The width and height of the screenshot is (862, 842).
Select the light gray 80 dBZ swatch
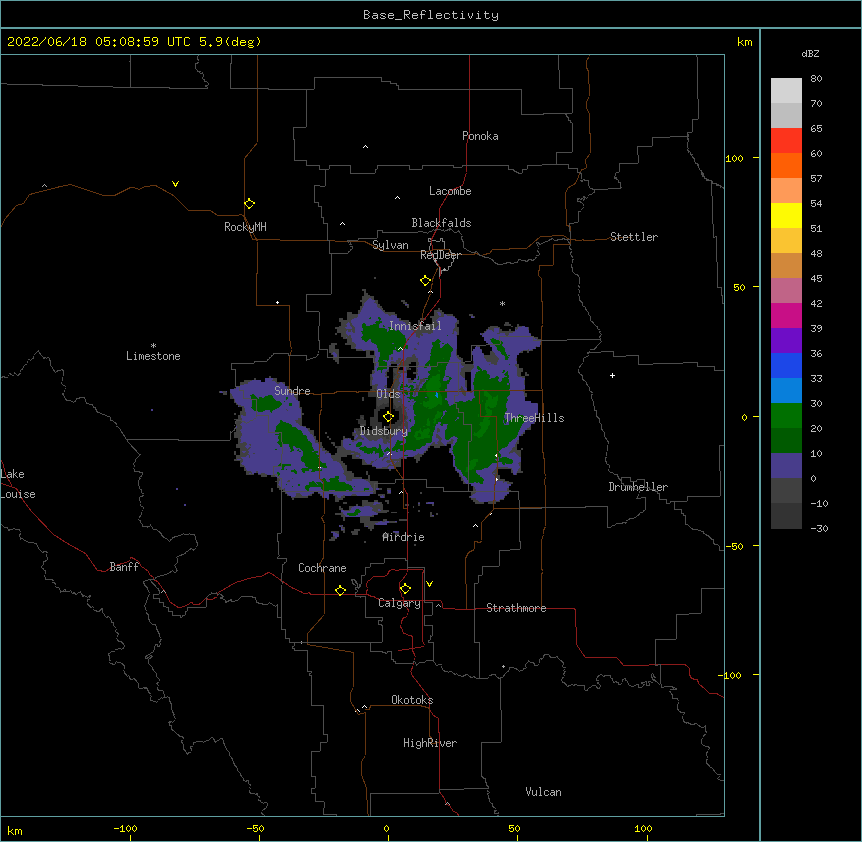[786, 90]
